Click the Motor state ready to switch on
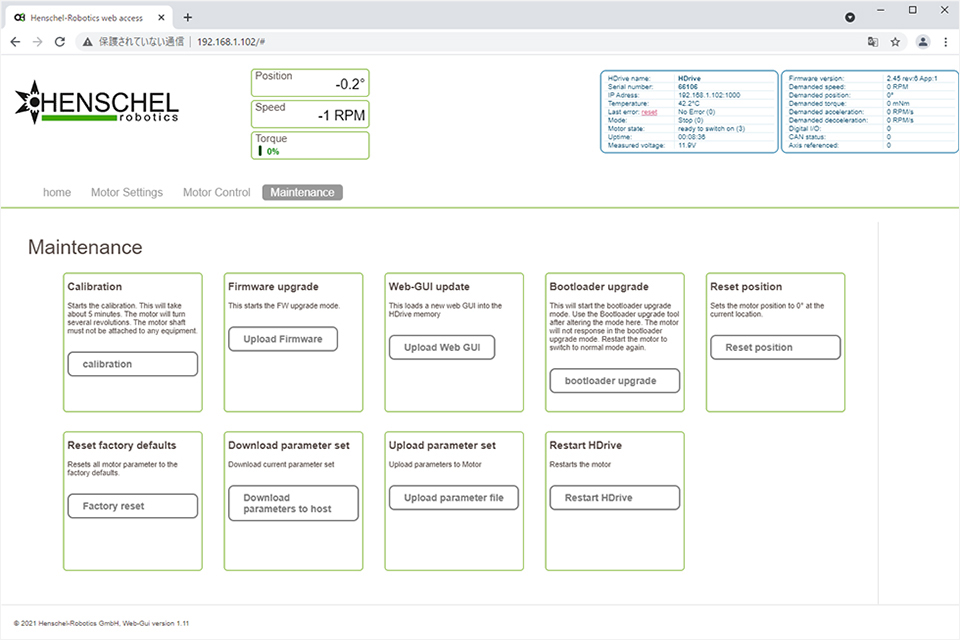 tap(711, 129)
